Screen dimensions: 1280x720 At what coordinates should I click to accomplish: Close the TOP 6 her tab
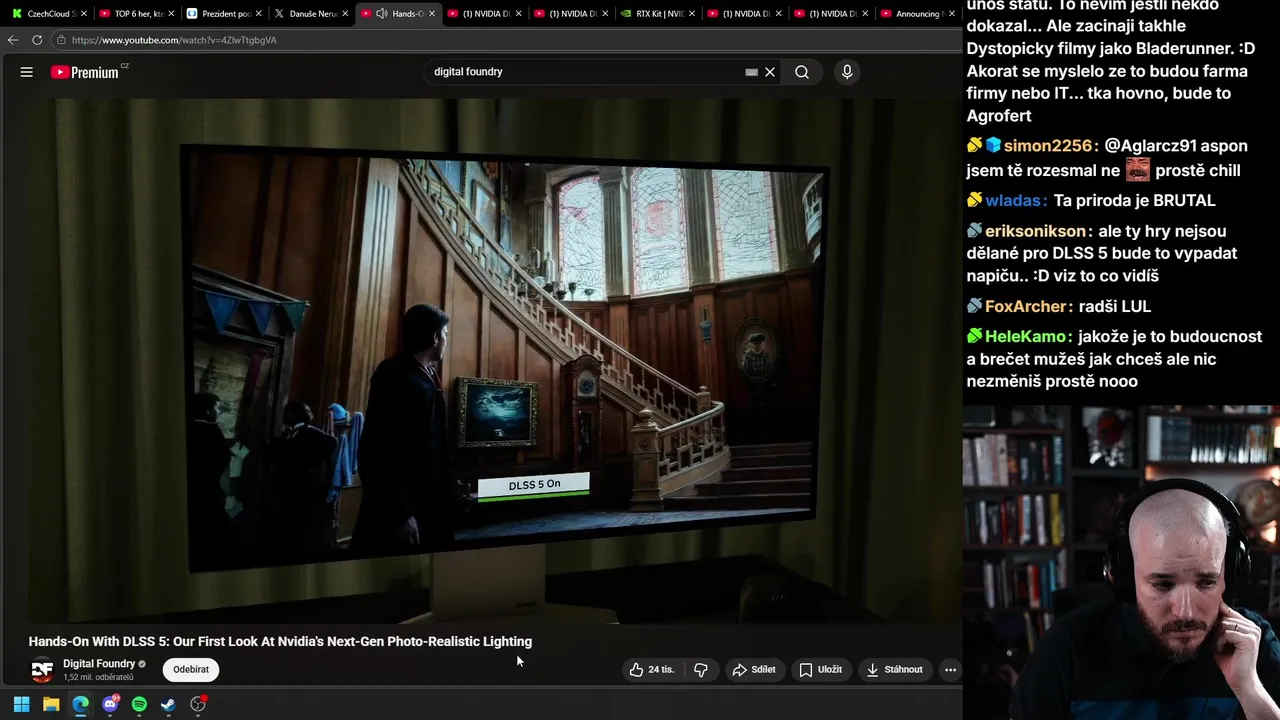click(172, 14)
